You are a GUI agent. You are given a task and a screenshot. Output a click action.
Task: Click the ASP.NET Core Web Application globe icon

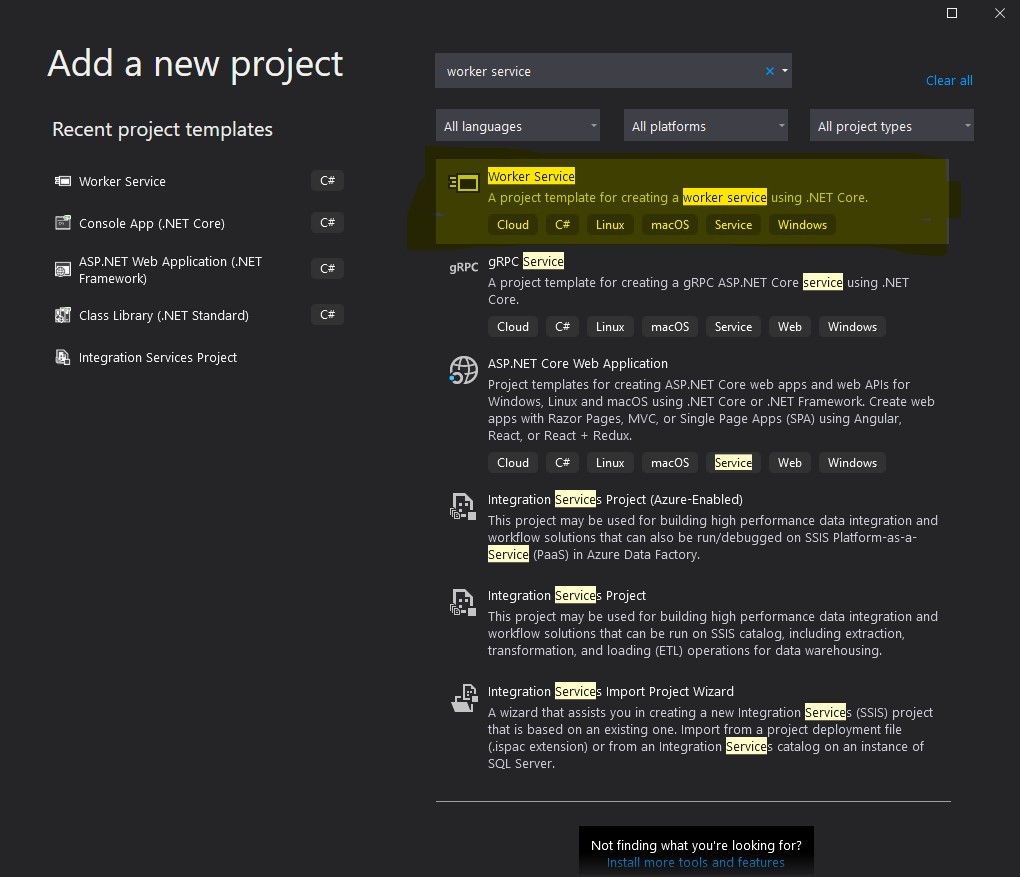(x=463, y=370)
